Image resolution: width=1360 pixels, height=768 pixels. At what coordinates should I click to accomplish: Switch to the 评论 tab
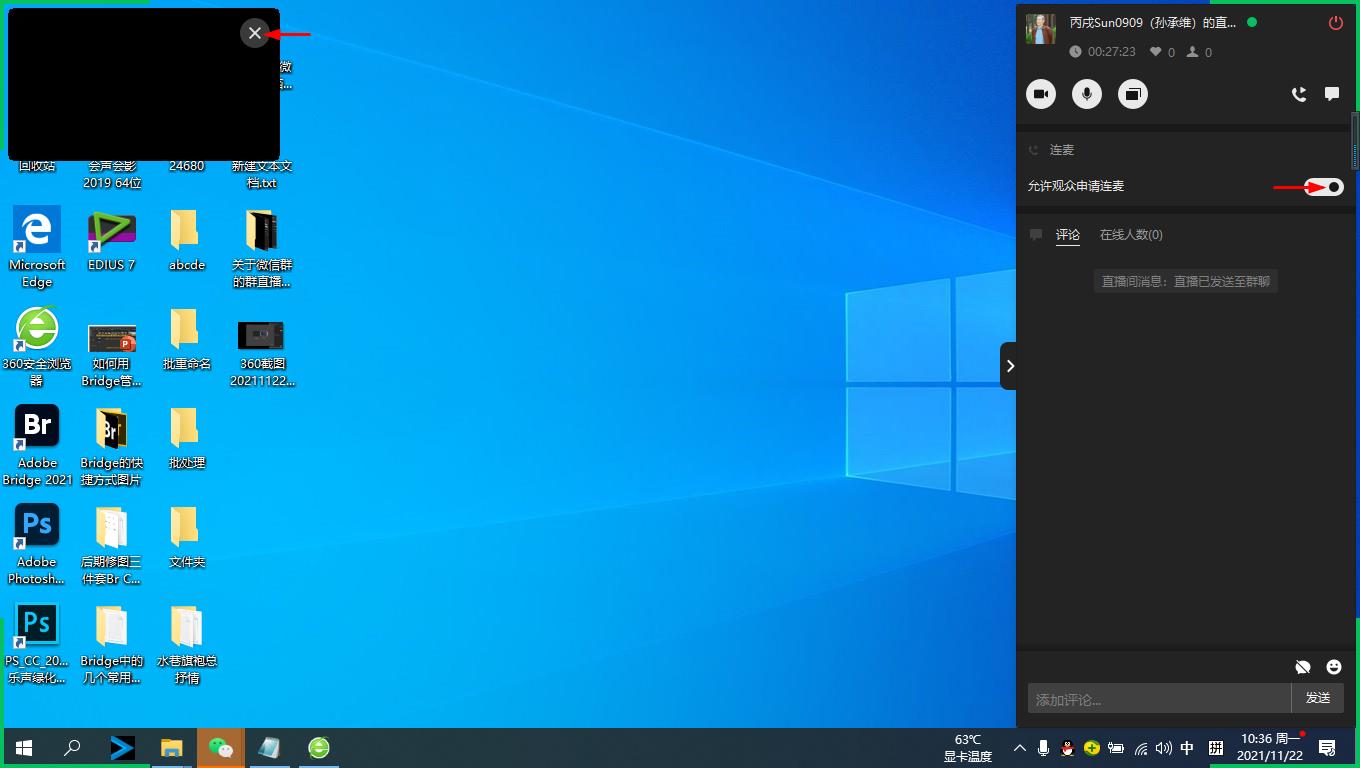pyautogui.click(x=1068, y=235)
